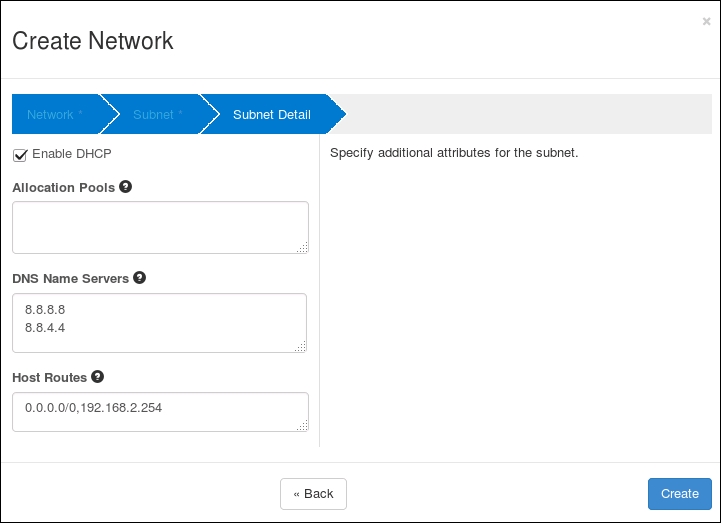
Task: Click into the Host Routes text field
Action: coord(160,410)
